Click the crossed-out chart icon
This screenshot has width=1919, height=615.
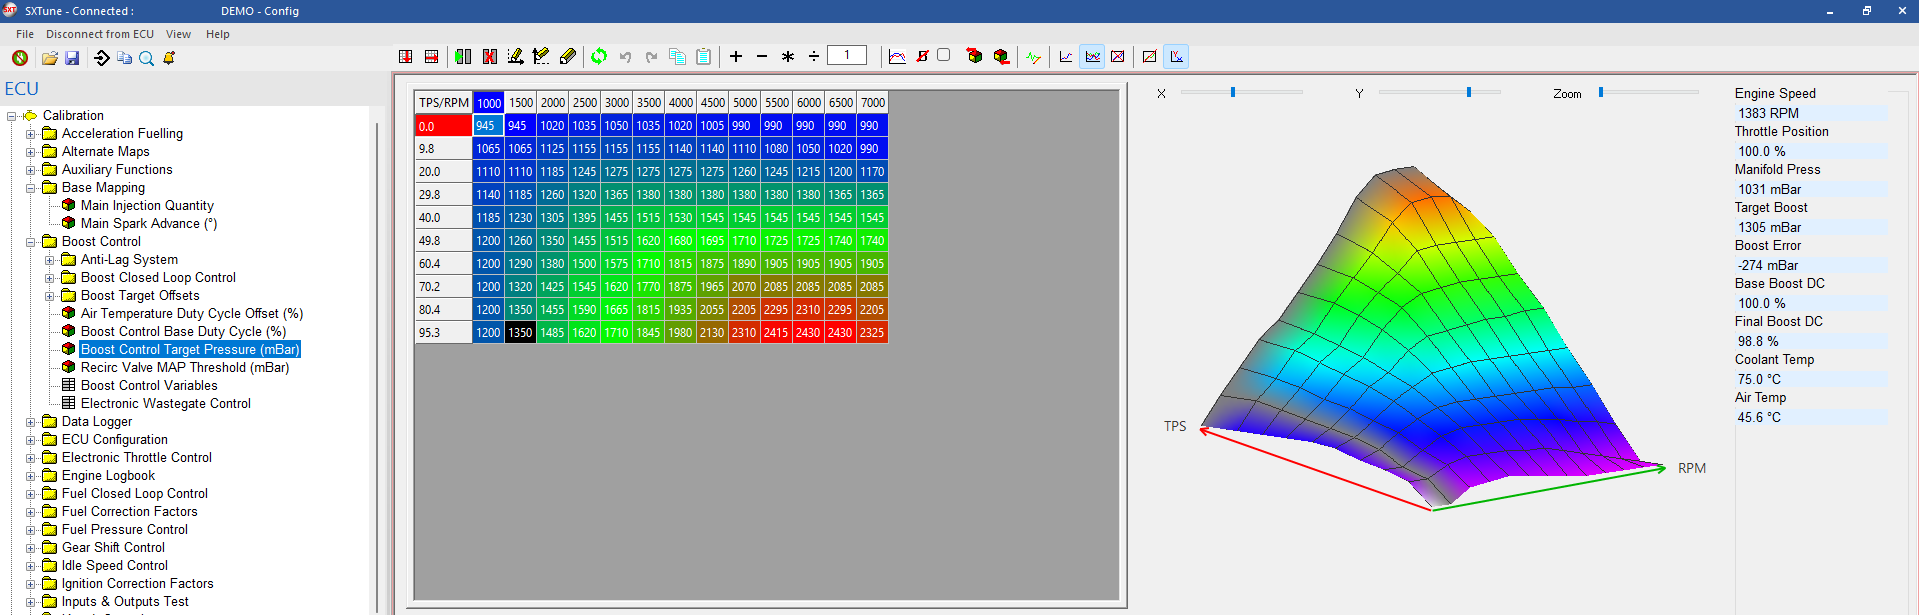pos(1118,57)
